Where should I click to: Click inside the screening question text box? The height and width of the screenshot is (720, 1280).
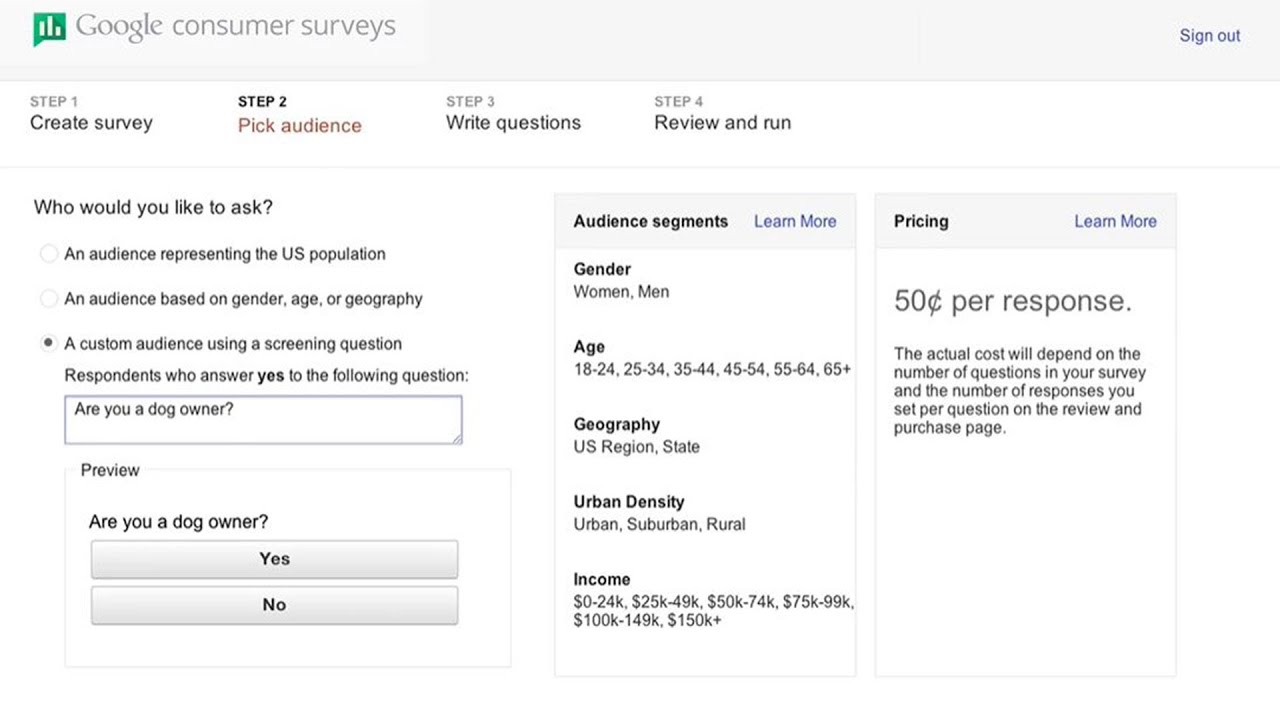click(262, 420)
